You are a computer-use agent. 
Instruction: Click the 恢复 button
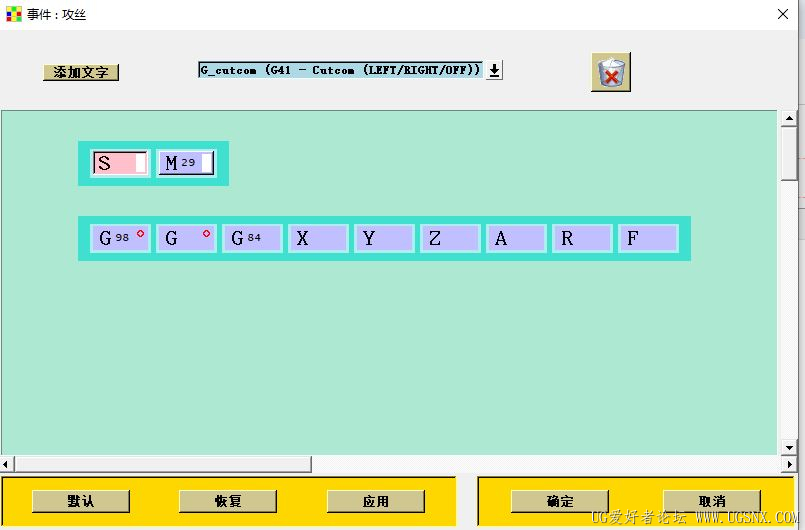coord(228,501)
